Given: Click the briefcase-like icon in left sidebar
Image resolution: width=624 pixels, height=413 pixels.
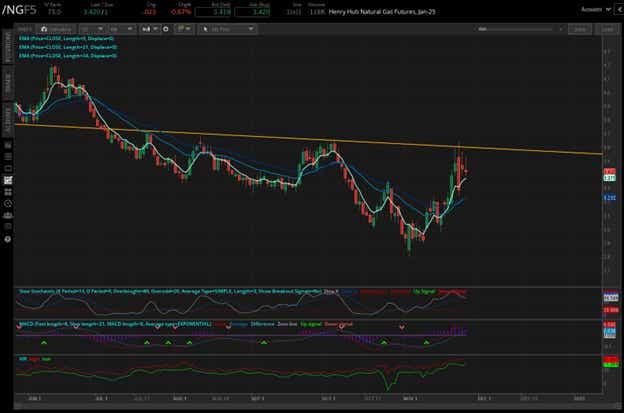Looking at the screenshot, I should point(8,215).
